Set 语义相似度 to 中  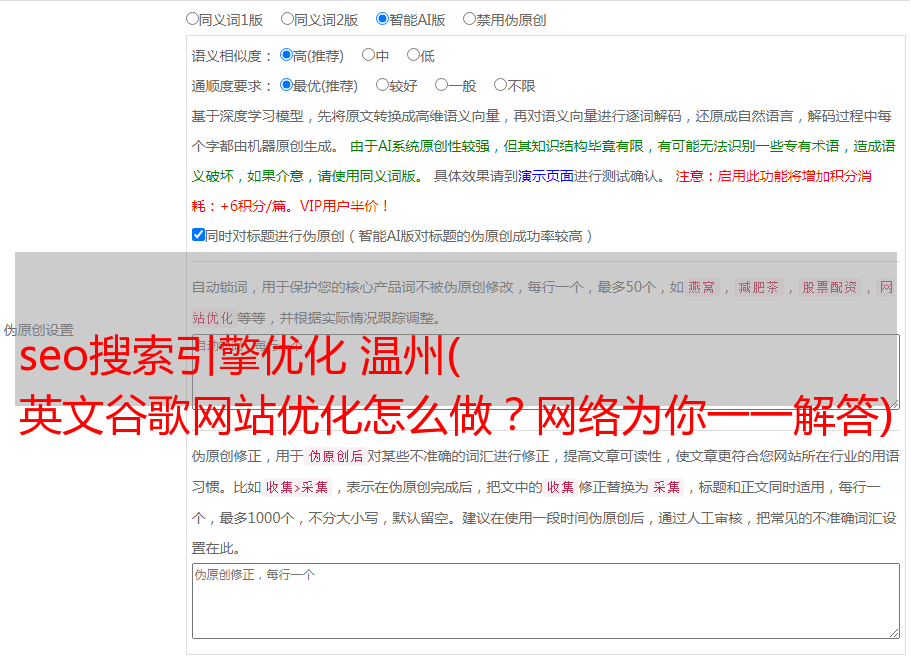(368, 55)
